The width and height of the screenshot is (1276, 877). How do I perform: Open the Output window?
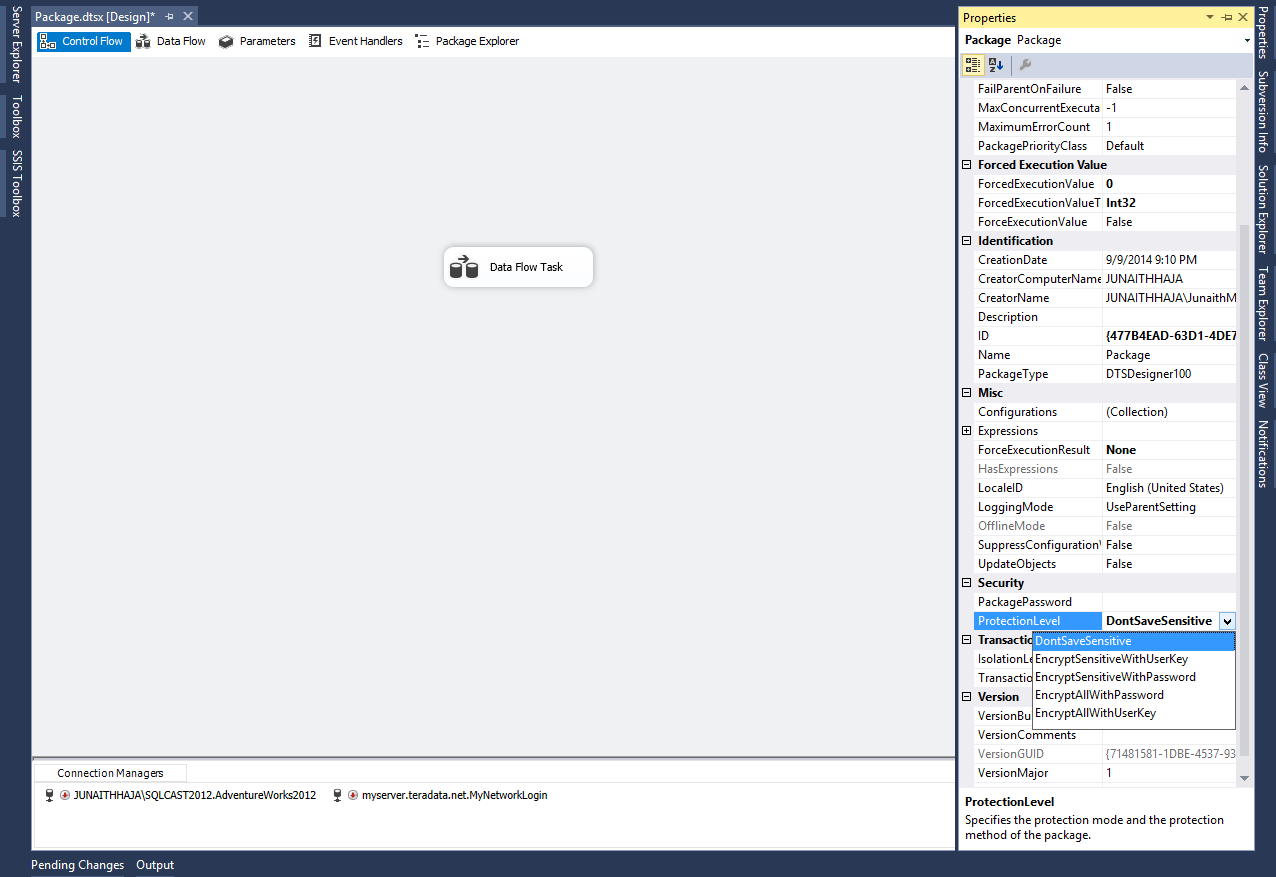pos(155,864)
